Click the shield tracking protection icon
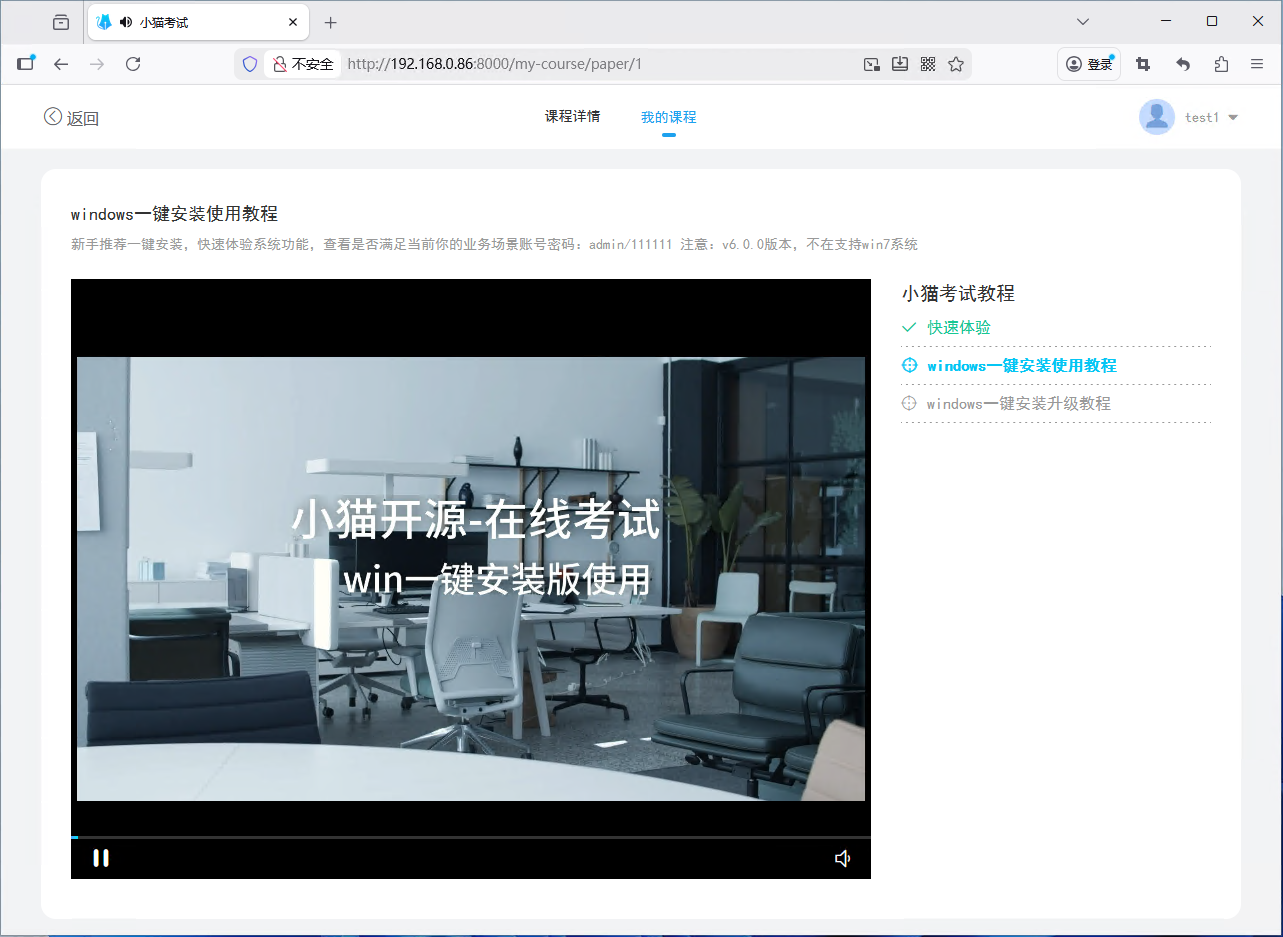The image size is (1283, 937). coord(251,64)
